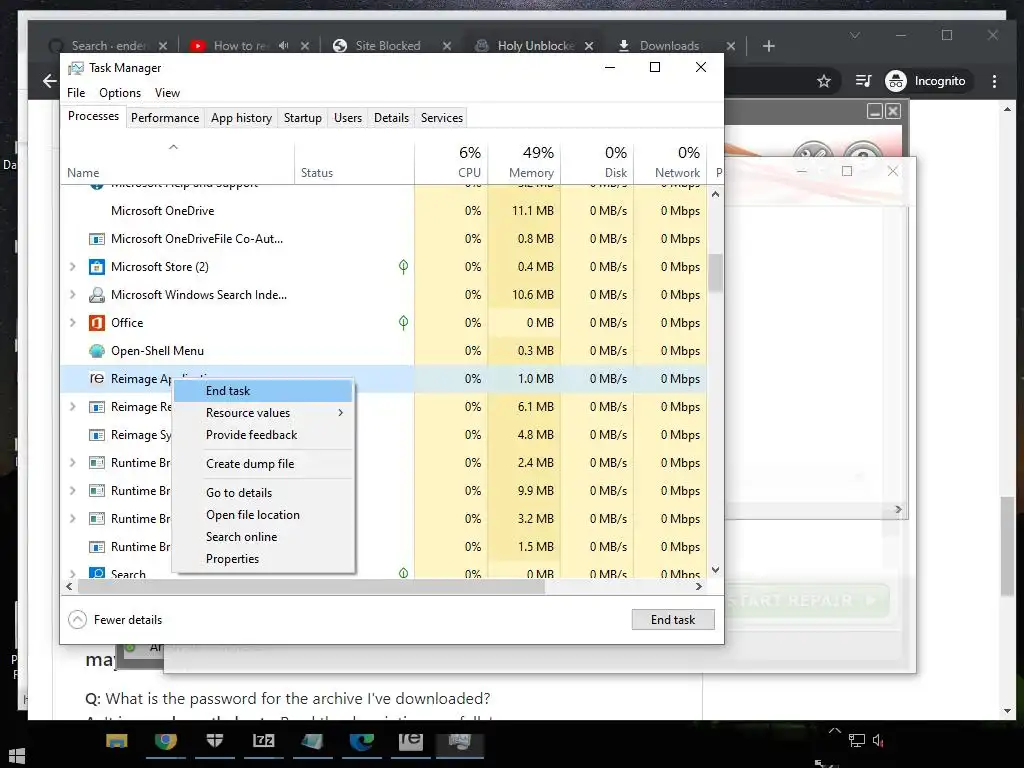This screenshot has width=1024, height=768.
Task: Switch to the Details tab
Action: point(391,118)
